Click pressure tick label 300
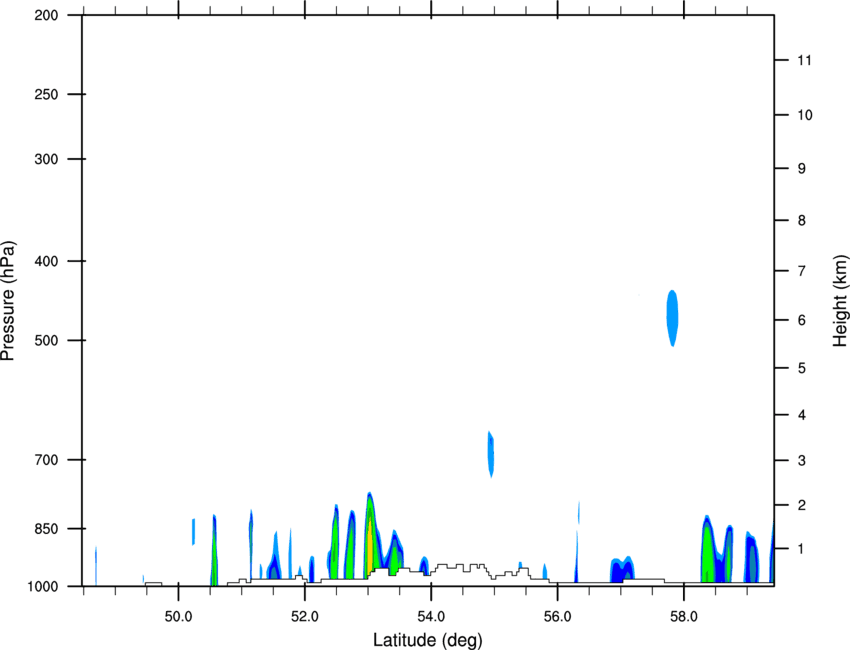The width and height of the screenshot is (850, 650). (x=46, y=159)
